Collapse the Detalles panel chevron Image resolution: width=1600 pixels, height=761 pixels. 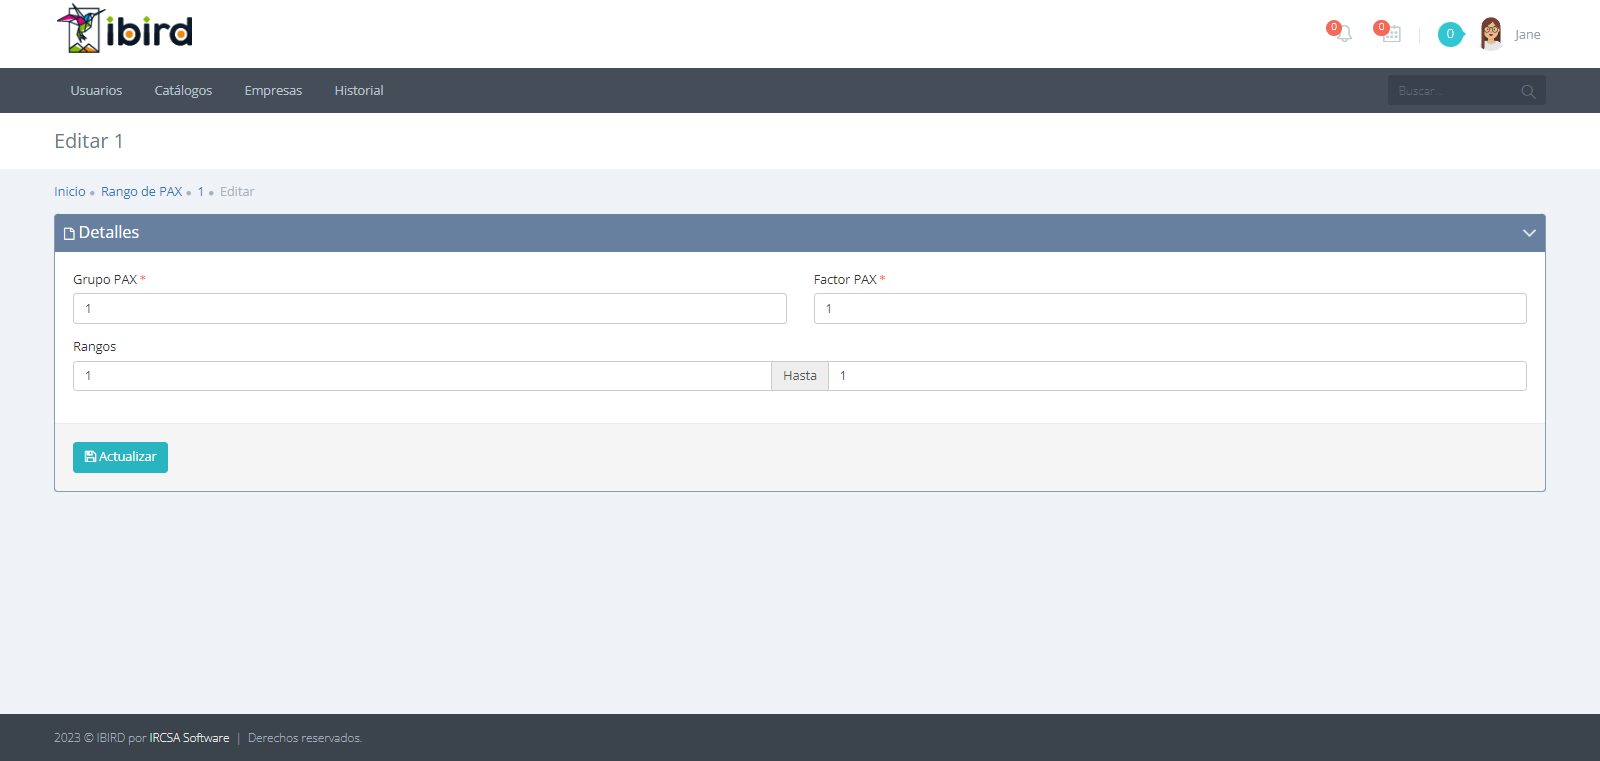point(1529,233)
